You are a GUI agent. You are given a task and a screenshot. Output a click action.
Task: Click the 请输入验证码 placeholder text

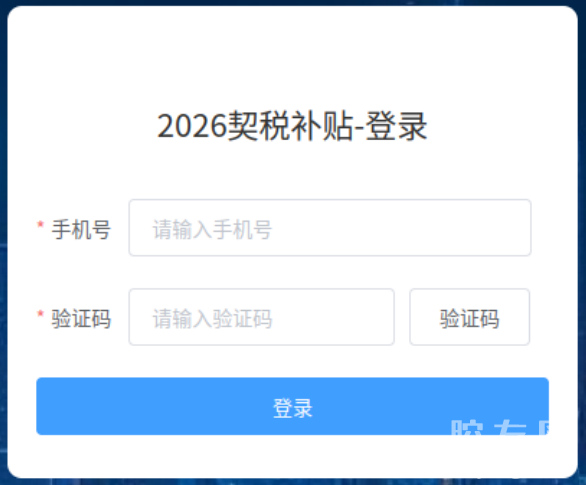click(x=212, y=318)
